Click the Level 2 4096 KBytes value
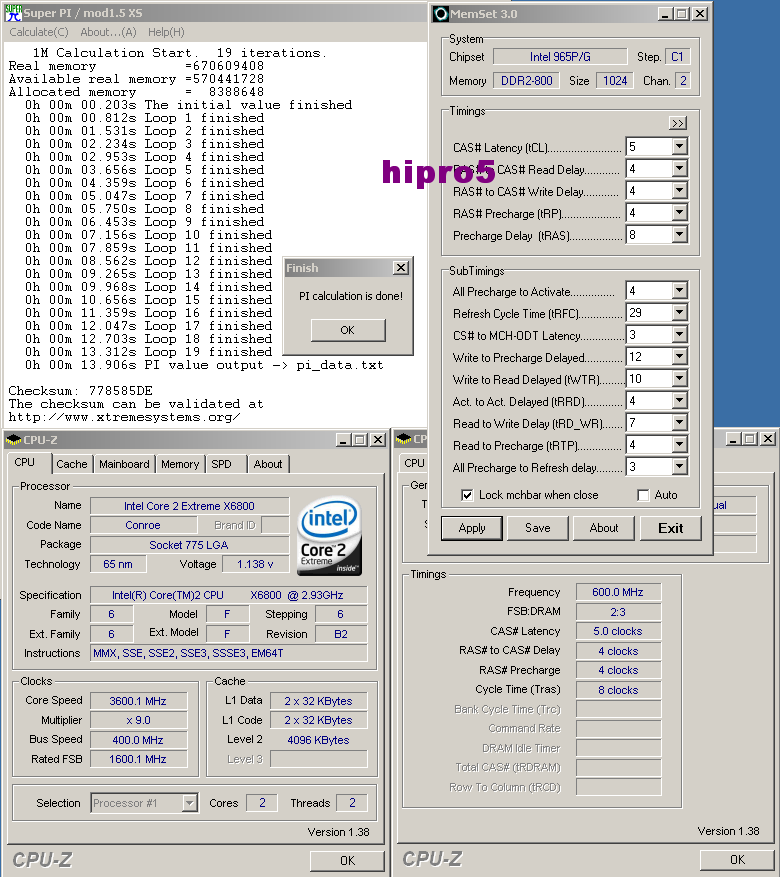Image resolution: width=780 pixels, height=877 pixels. click(318, 740)
